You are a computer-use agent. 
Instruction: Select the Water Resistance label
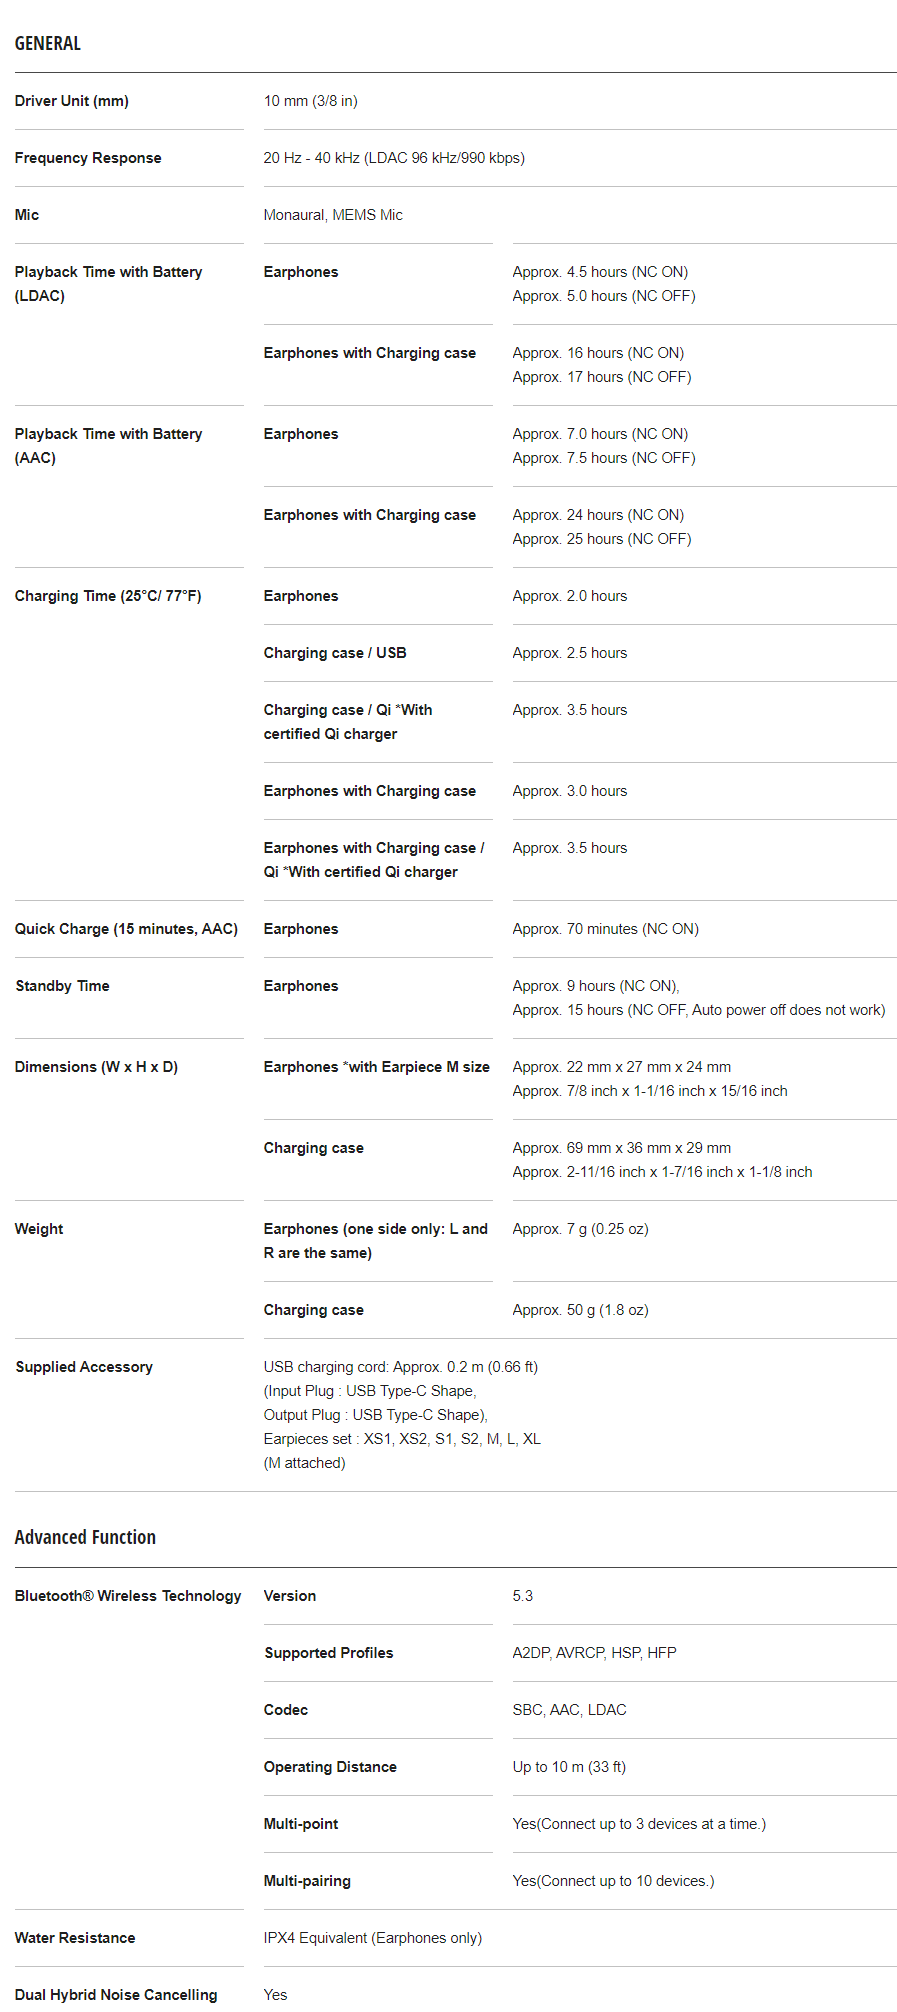75,1938
